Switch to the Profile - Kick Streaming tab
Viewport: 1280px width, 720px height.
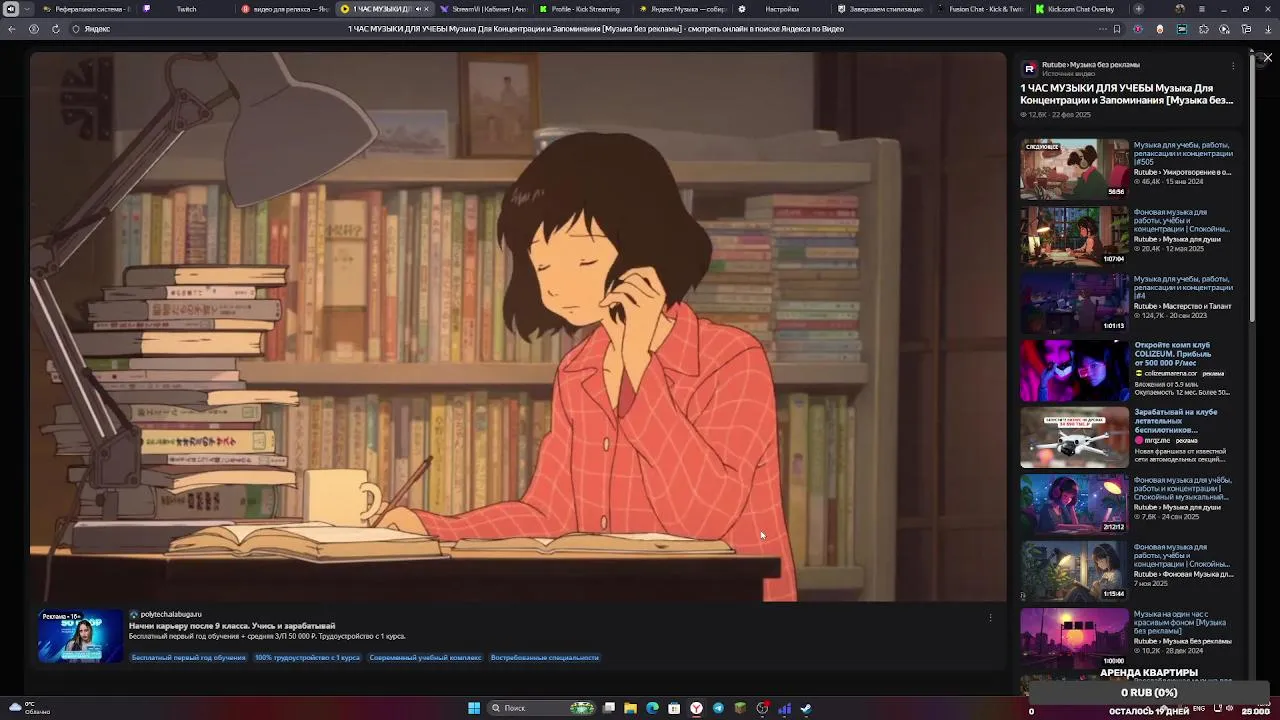tap(585, 9)
